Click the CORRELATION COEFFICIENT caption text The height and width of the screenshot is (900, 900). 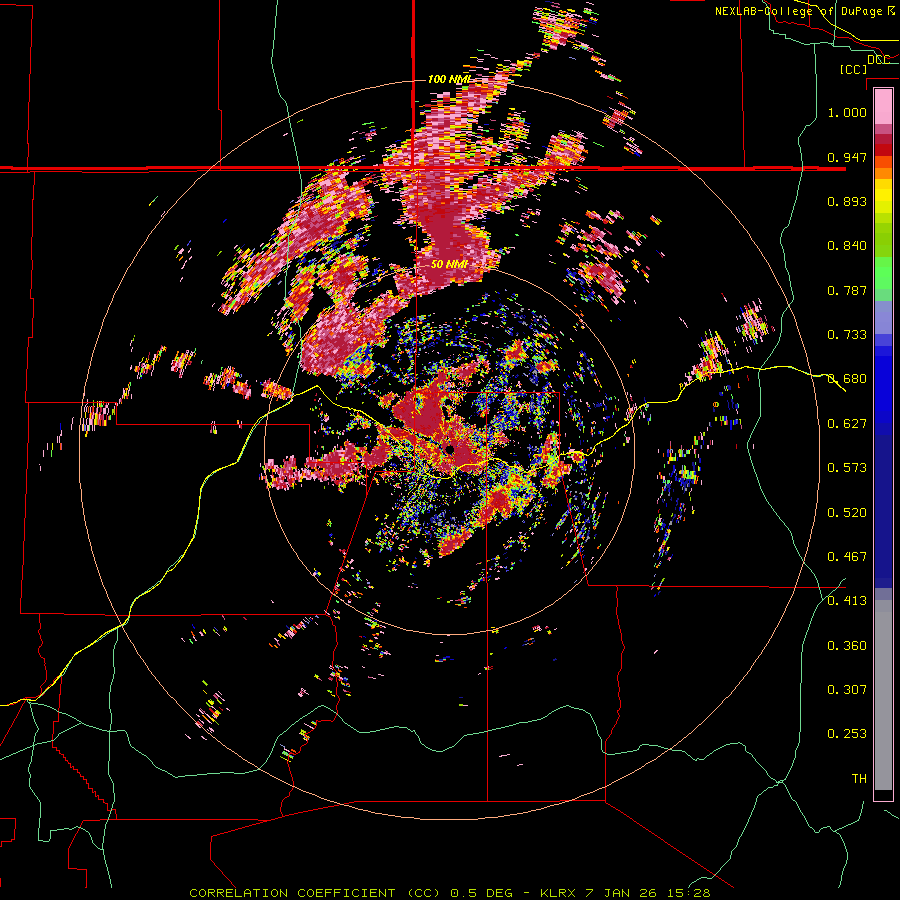click(292, 893)
